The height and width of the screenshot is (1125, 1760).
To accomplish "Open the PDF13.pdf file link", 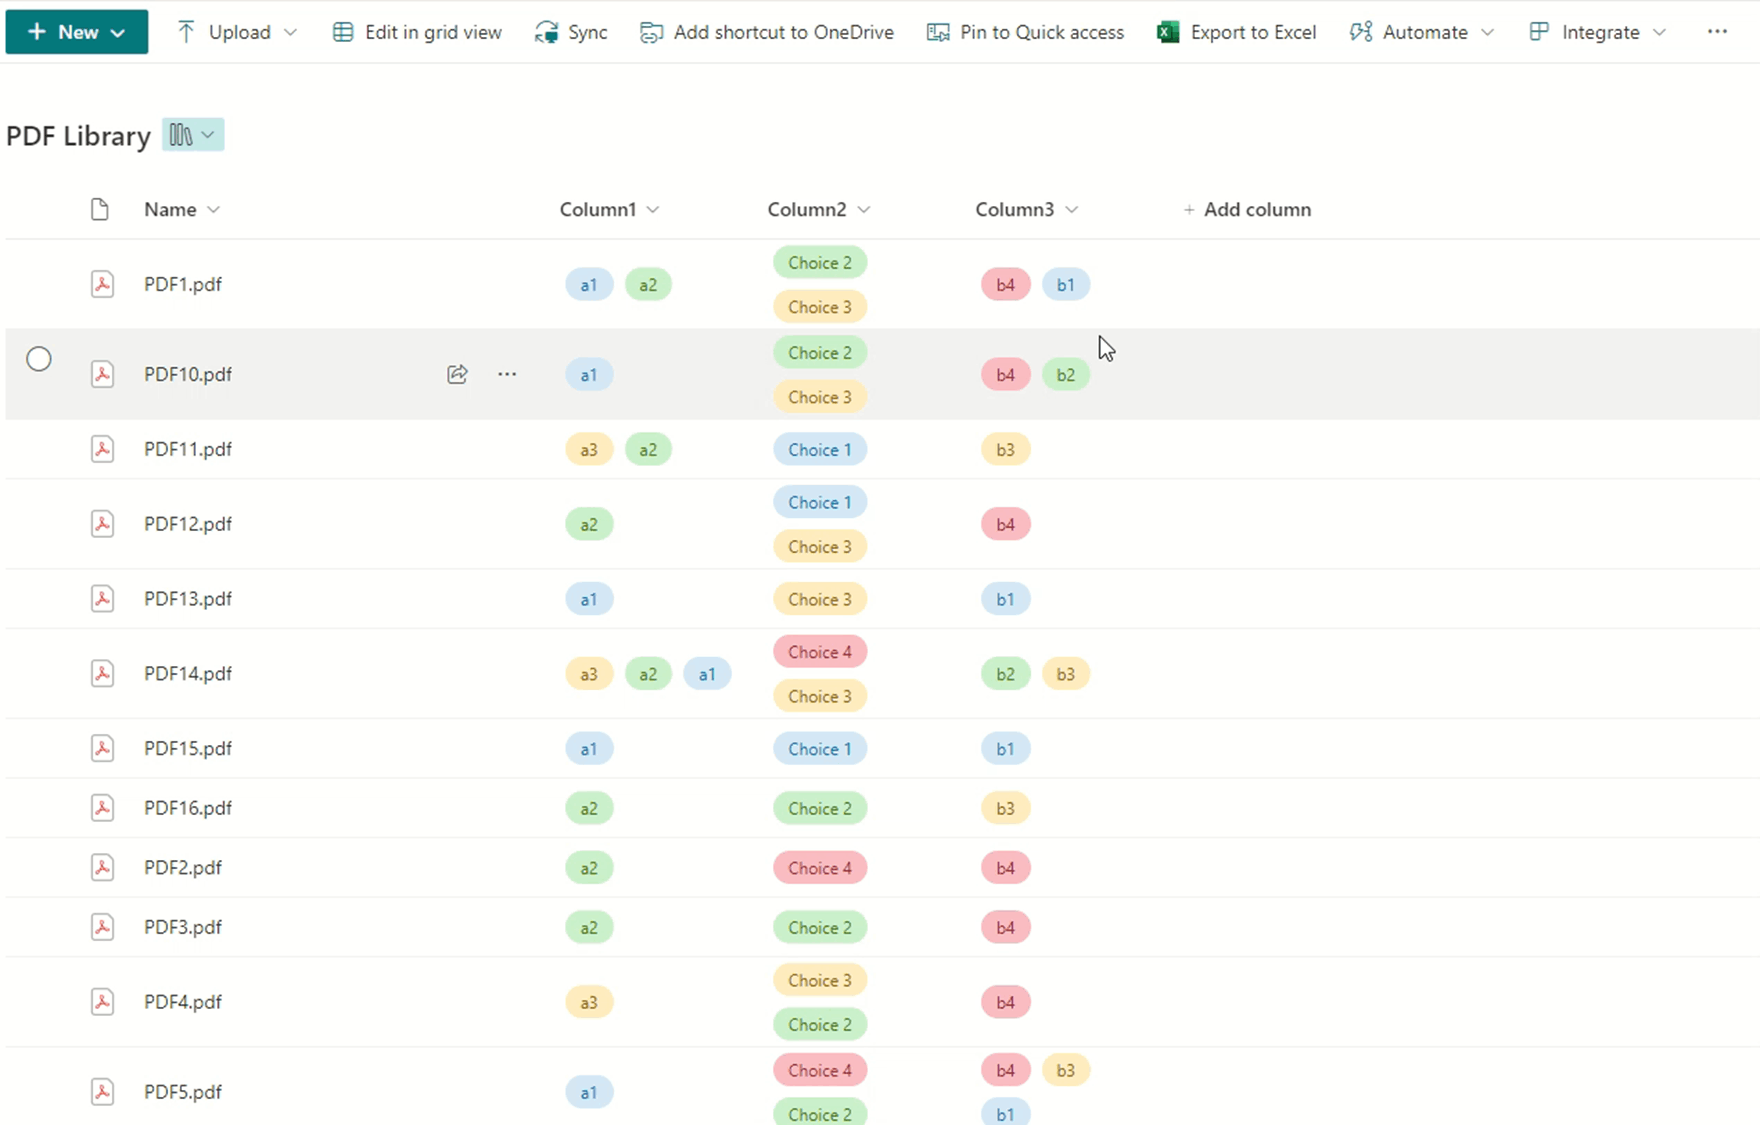I will (x=188, y=598).
